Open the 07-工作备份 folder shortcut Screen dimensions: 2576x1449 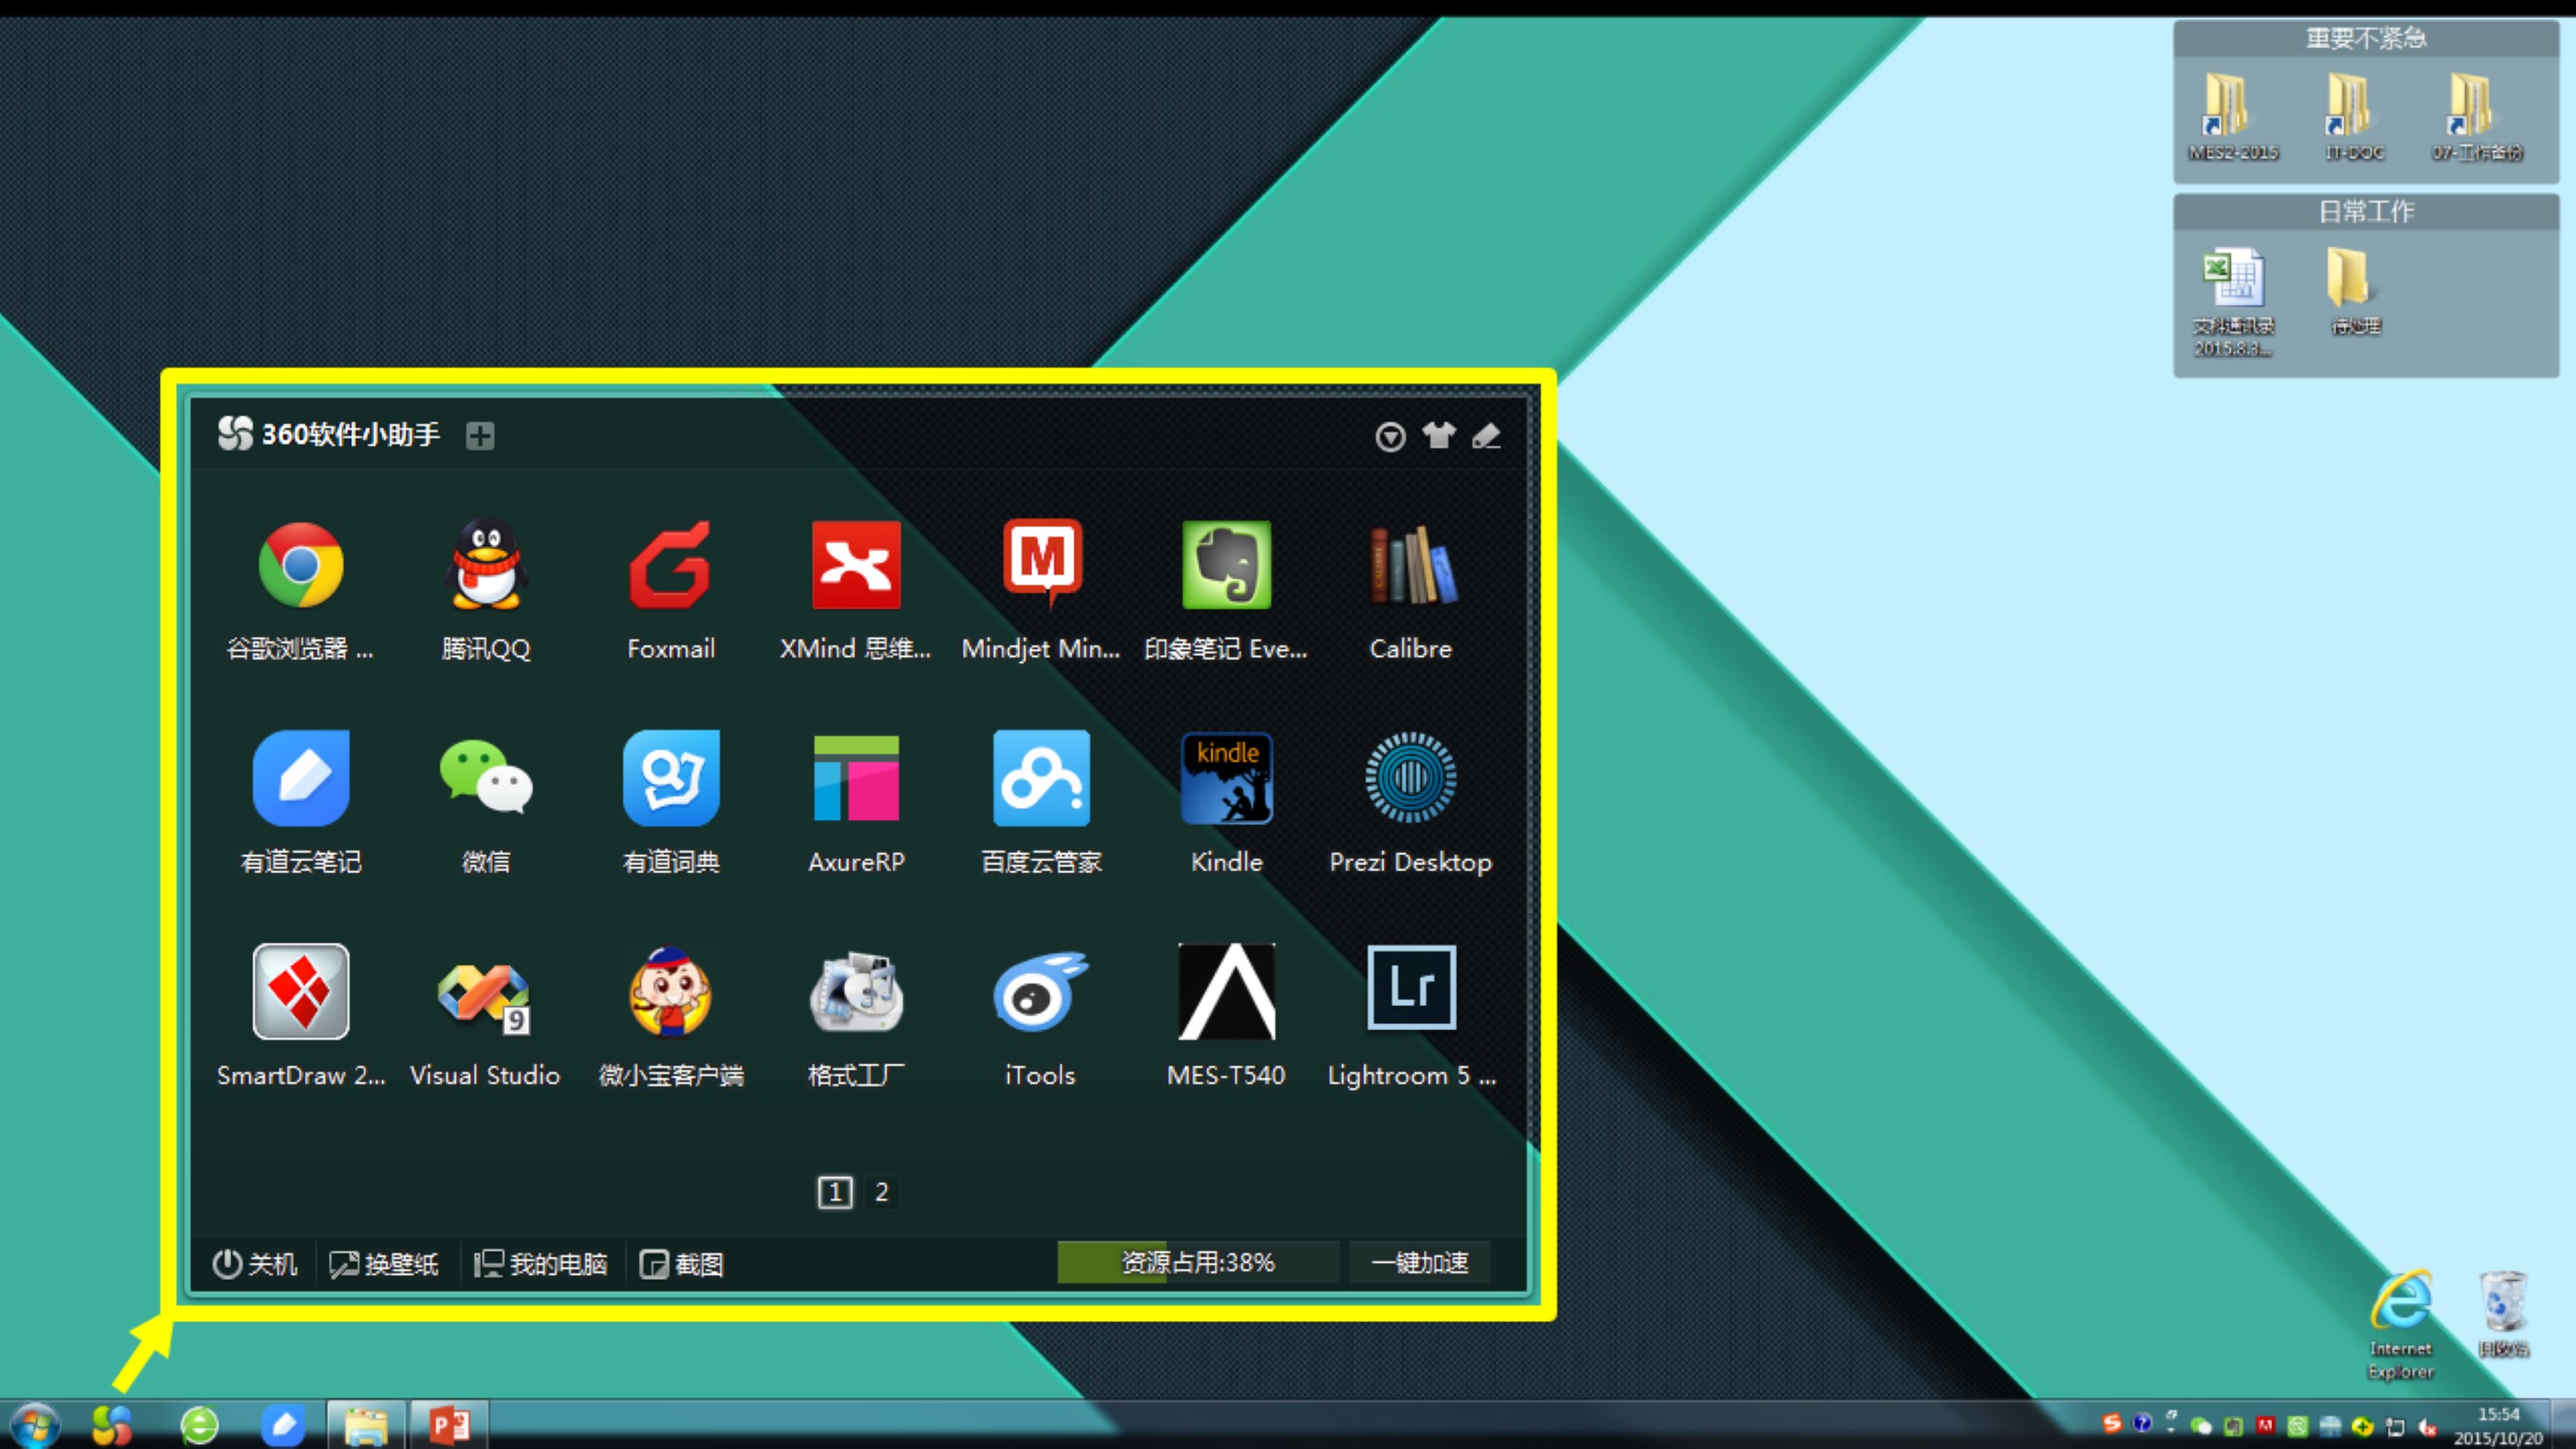pos(2477,116)
